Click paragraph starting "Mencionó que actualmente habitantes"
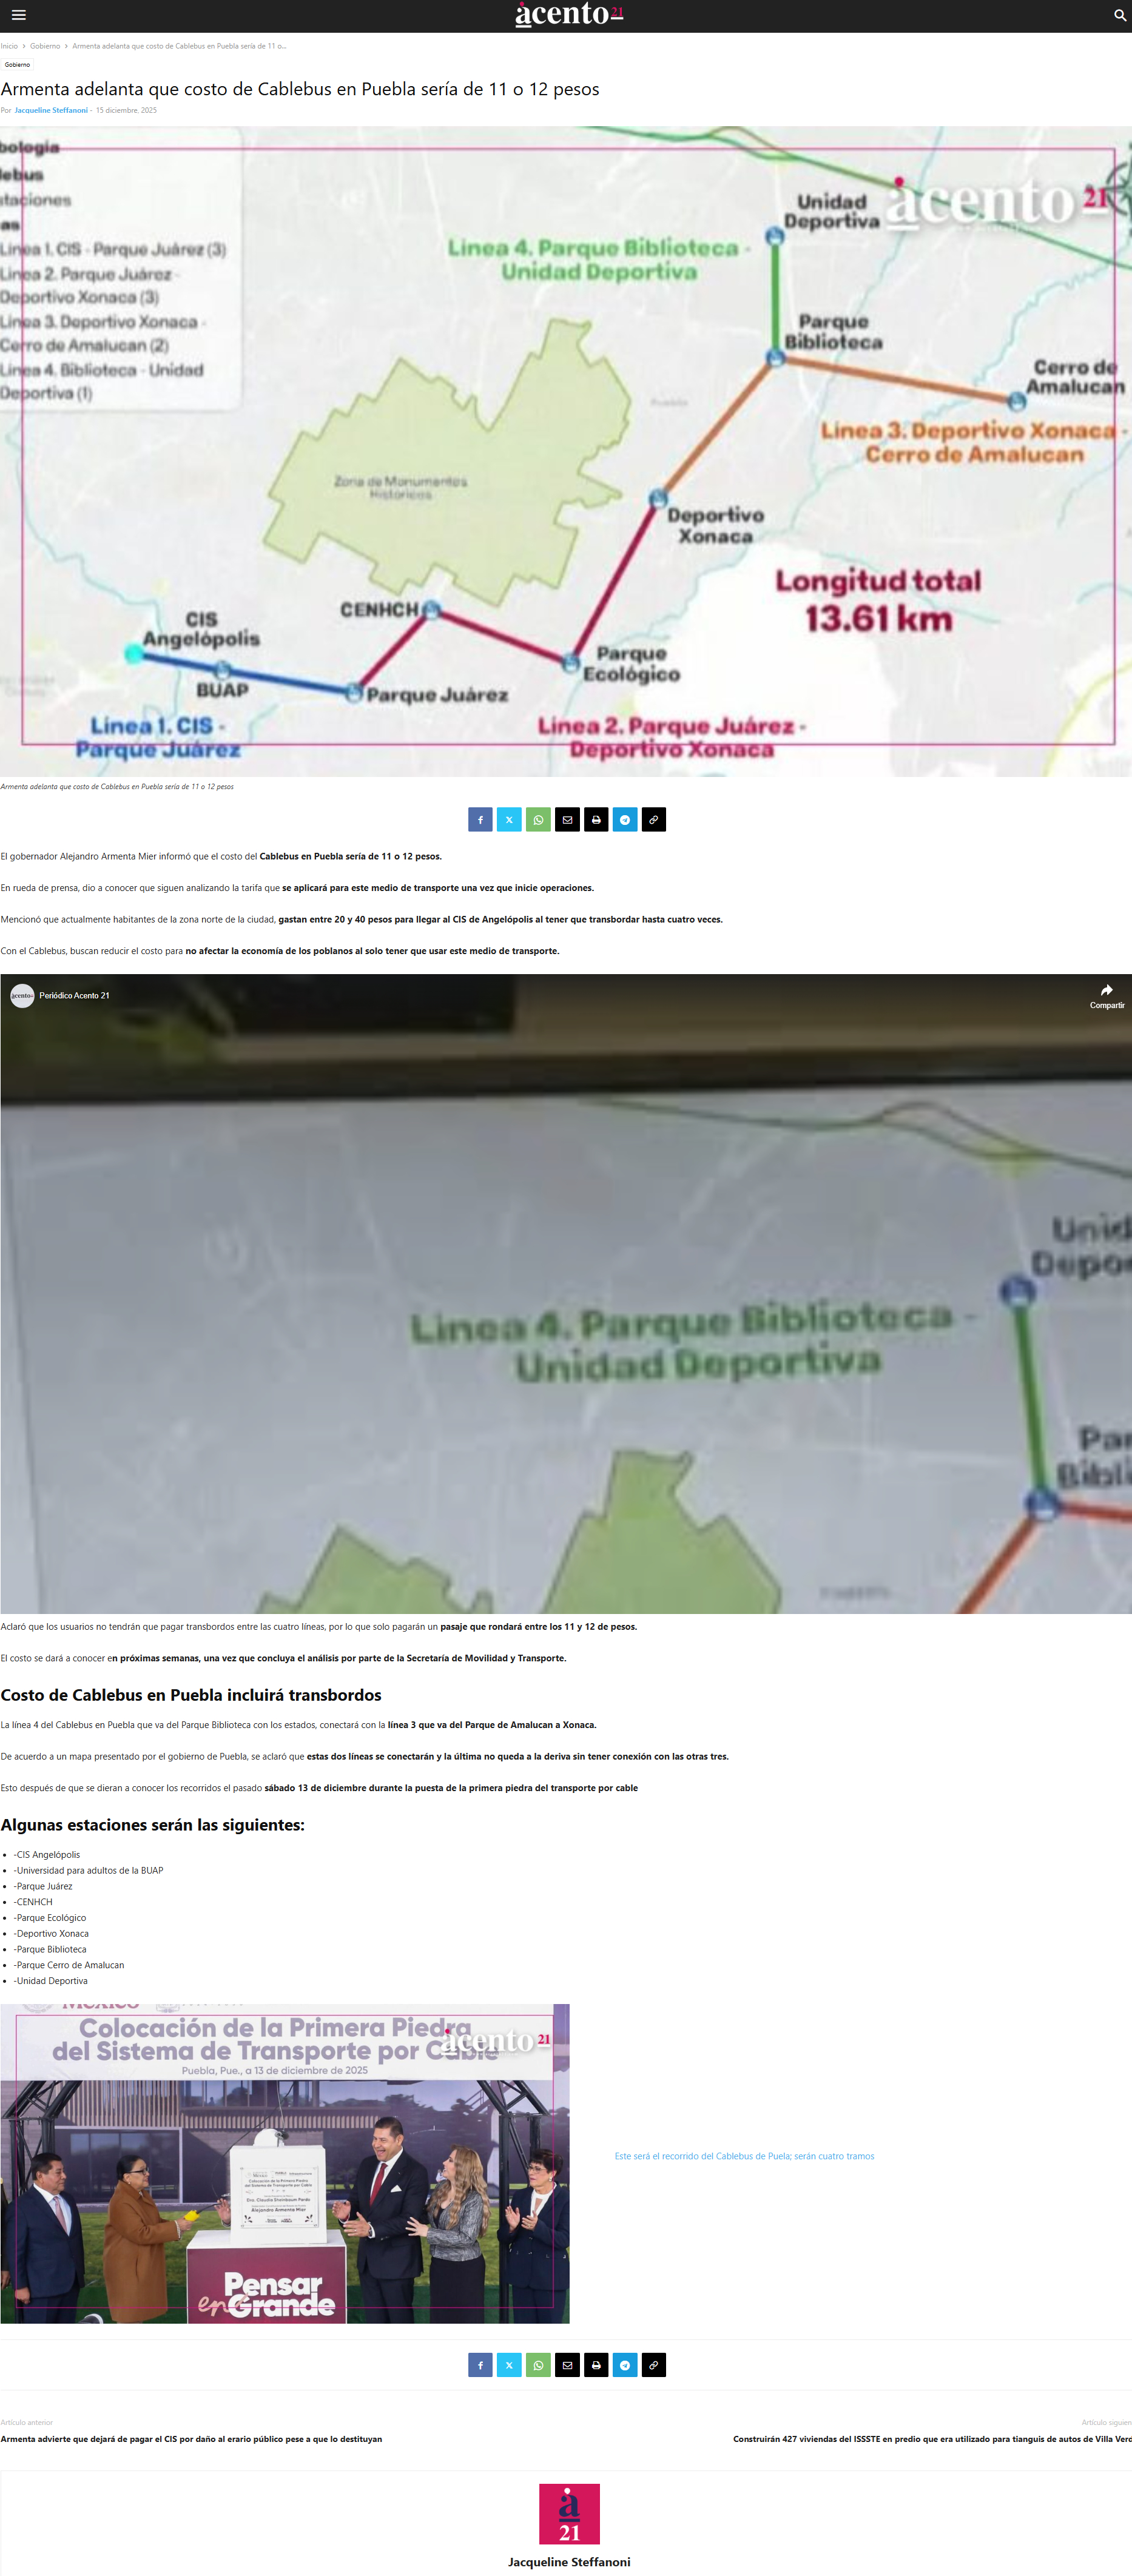The height and width of the screenshot is (2576, 1132). click(362, 920)
